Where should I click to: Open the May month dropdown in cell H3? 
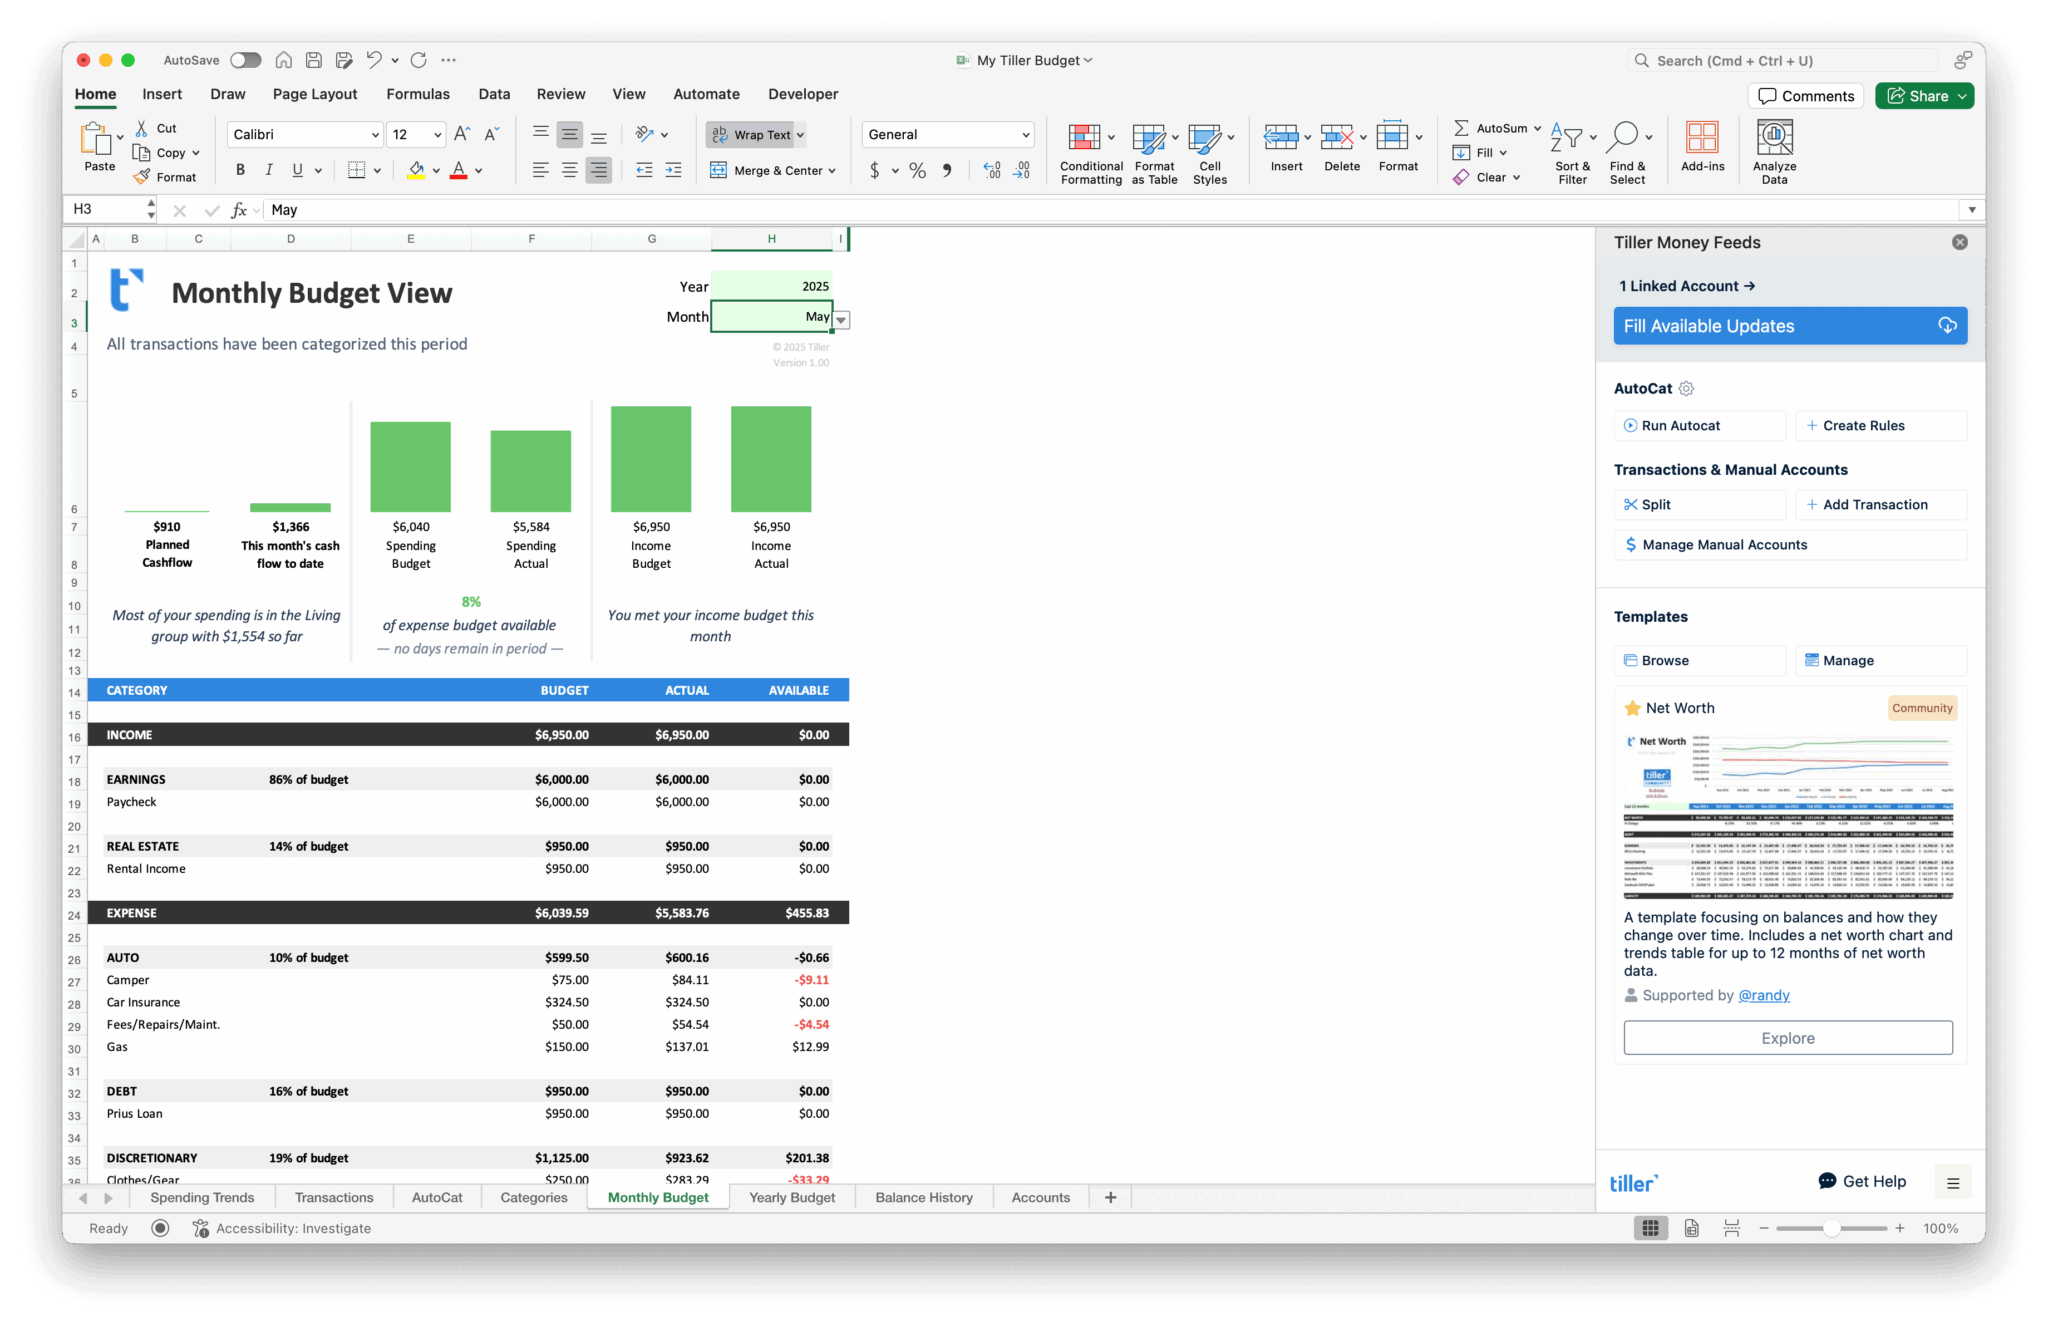pos(841,319)
